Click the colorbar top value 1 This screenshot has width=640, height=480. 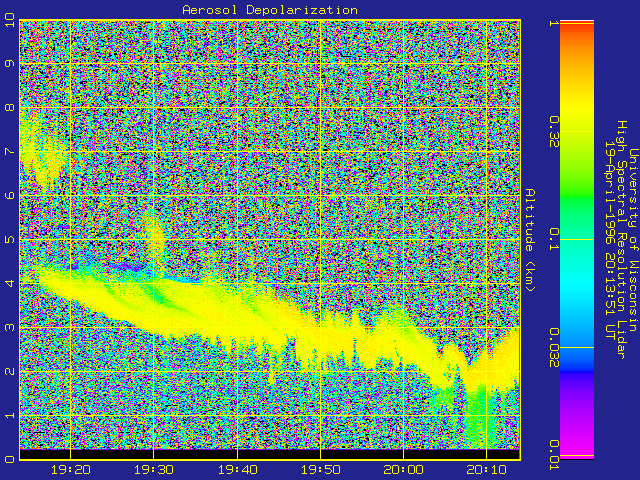554,23
